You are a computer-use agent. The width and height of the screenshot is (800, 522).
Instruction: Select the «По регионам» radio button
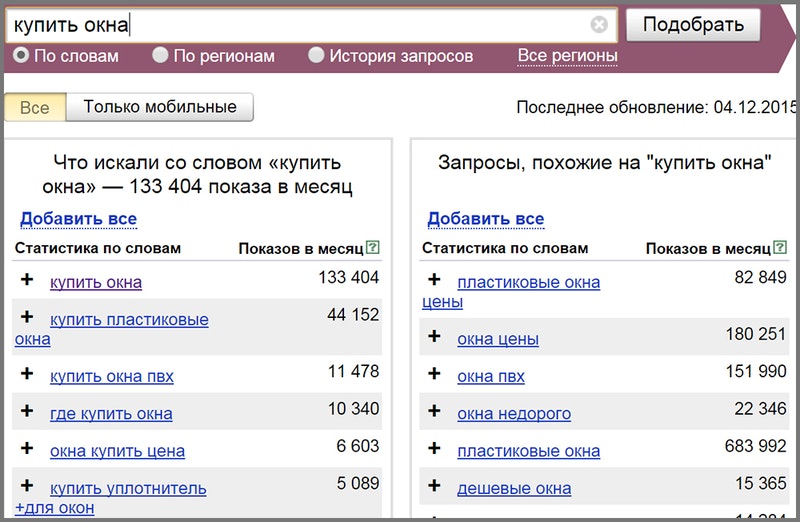tap(160, 56)
